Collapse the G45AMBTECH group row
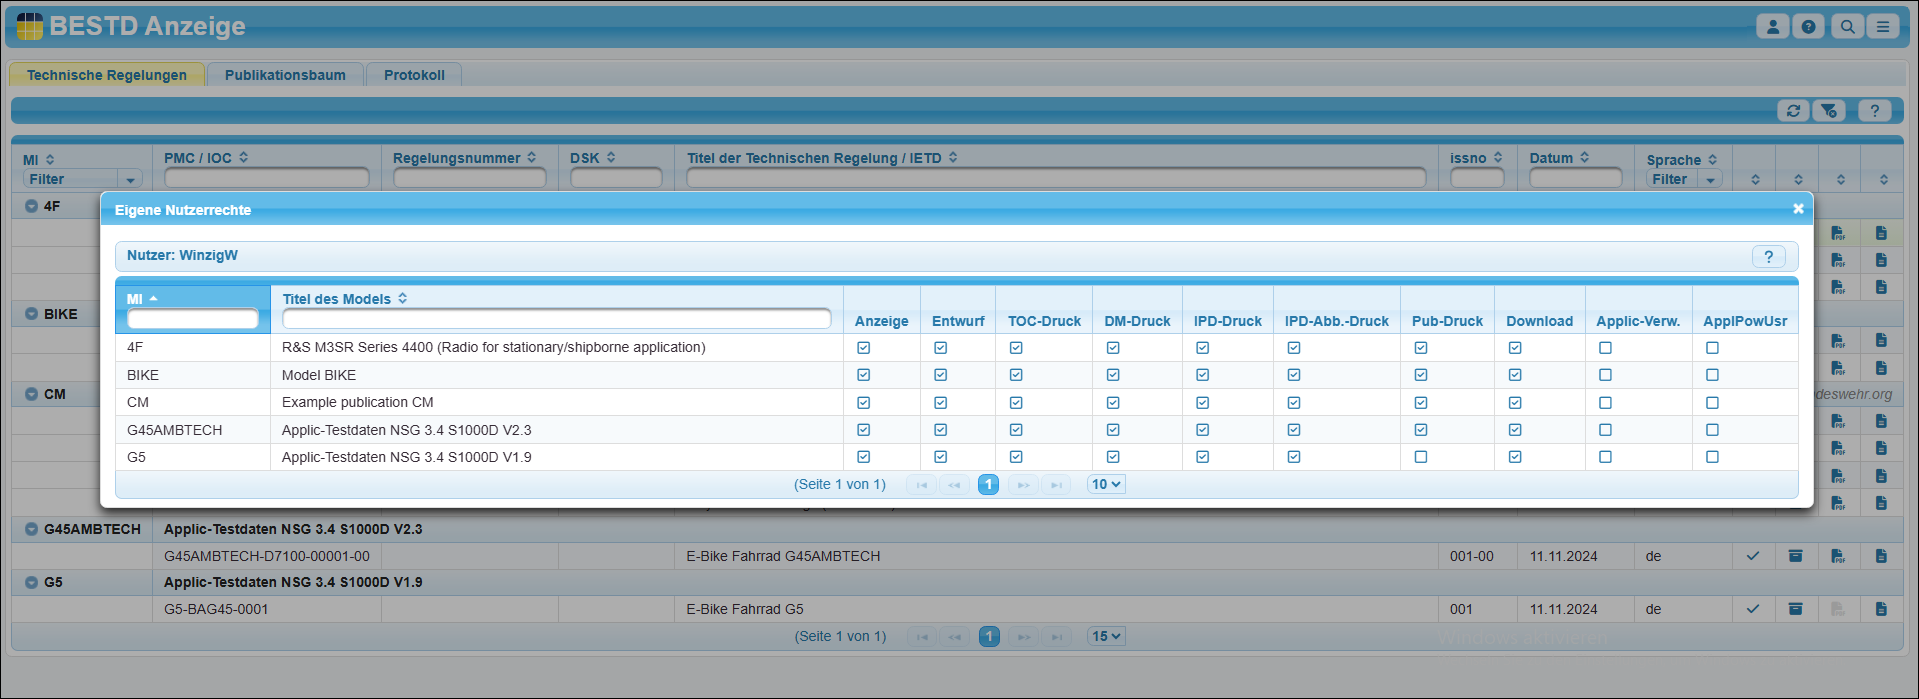Image resolution: width=1919 pixels, height=699 pixels. (x=32, y=529)
